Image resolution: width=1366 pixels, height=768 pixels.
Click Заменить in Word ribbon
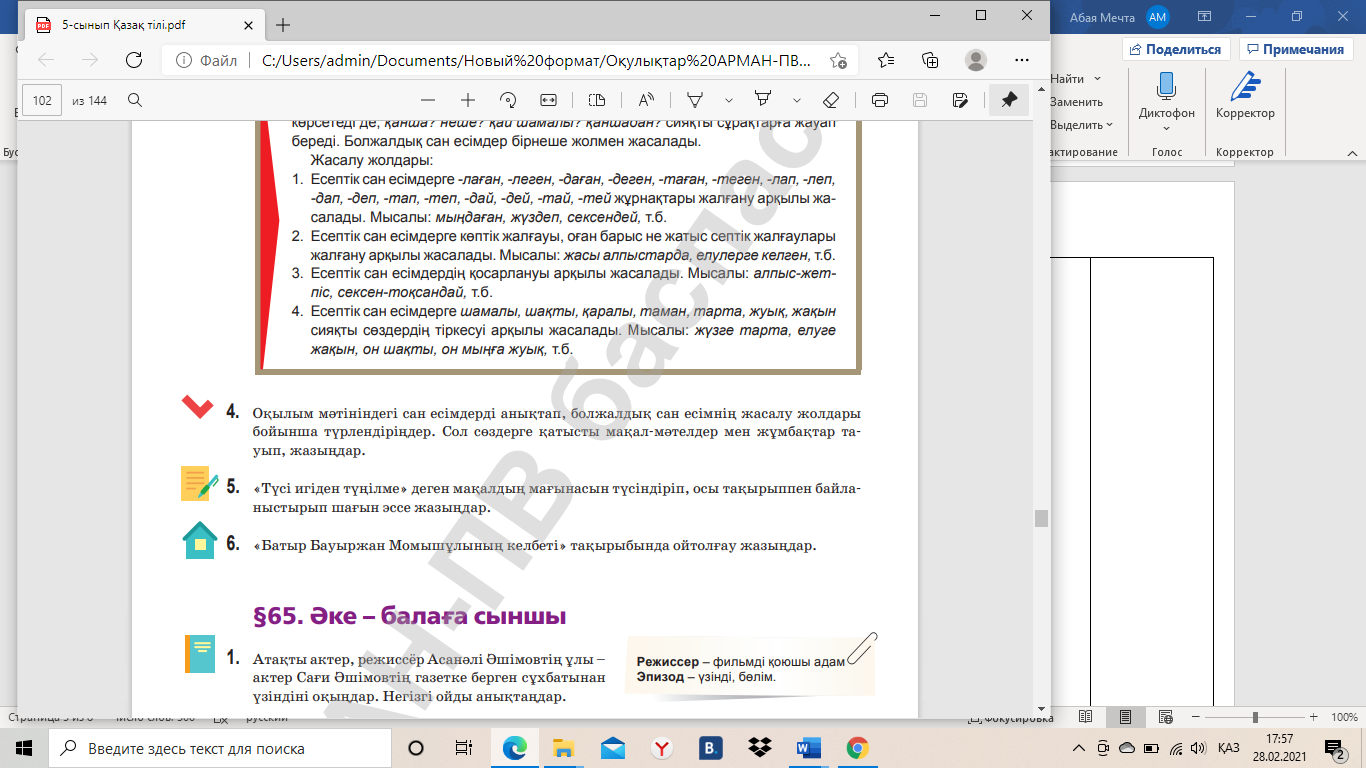(x=1076, y=102)
